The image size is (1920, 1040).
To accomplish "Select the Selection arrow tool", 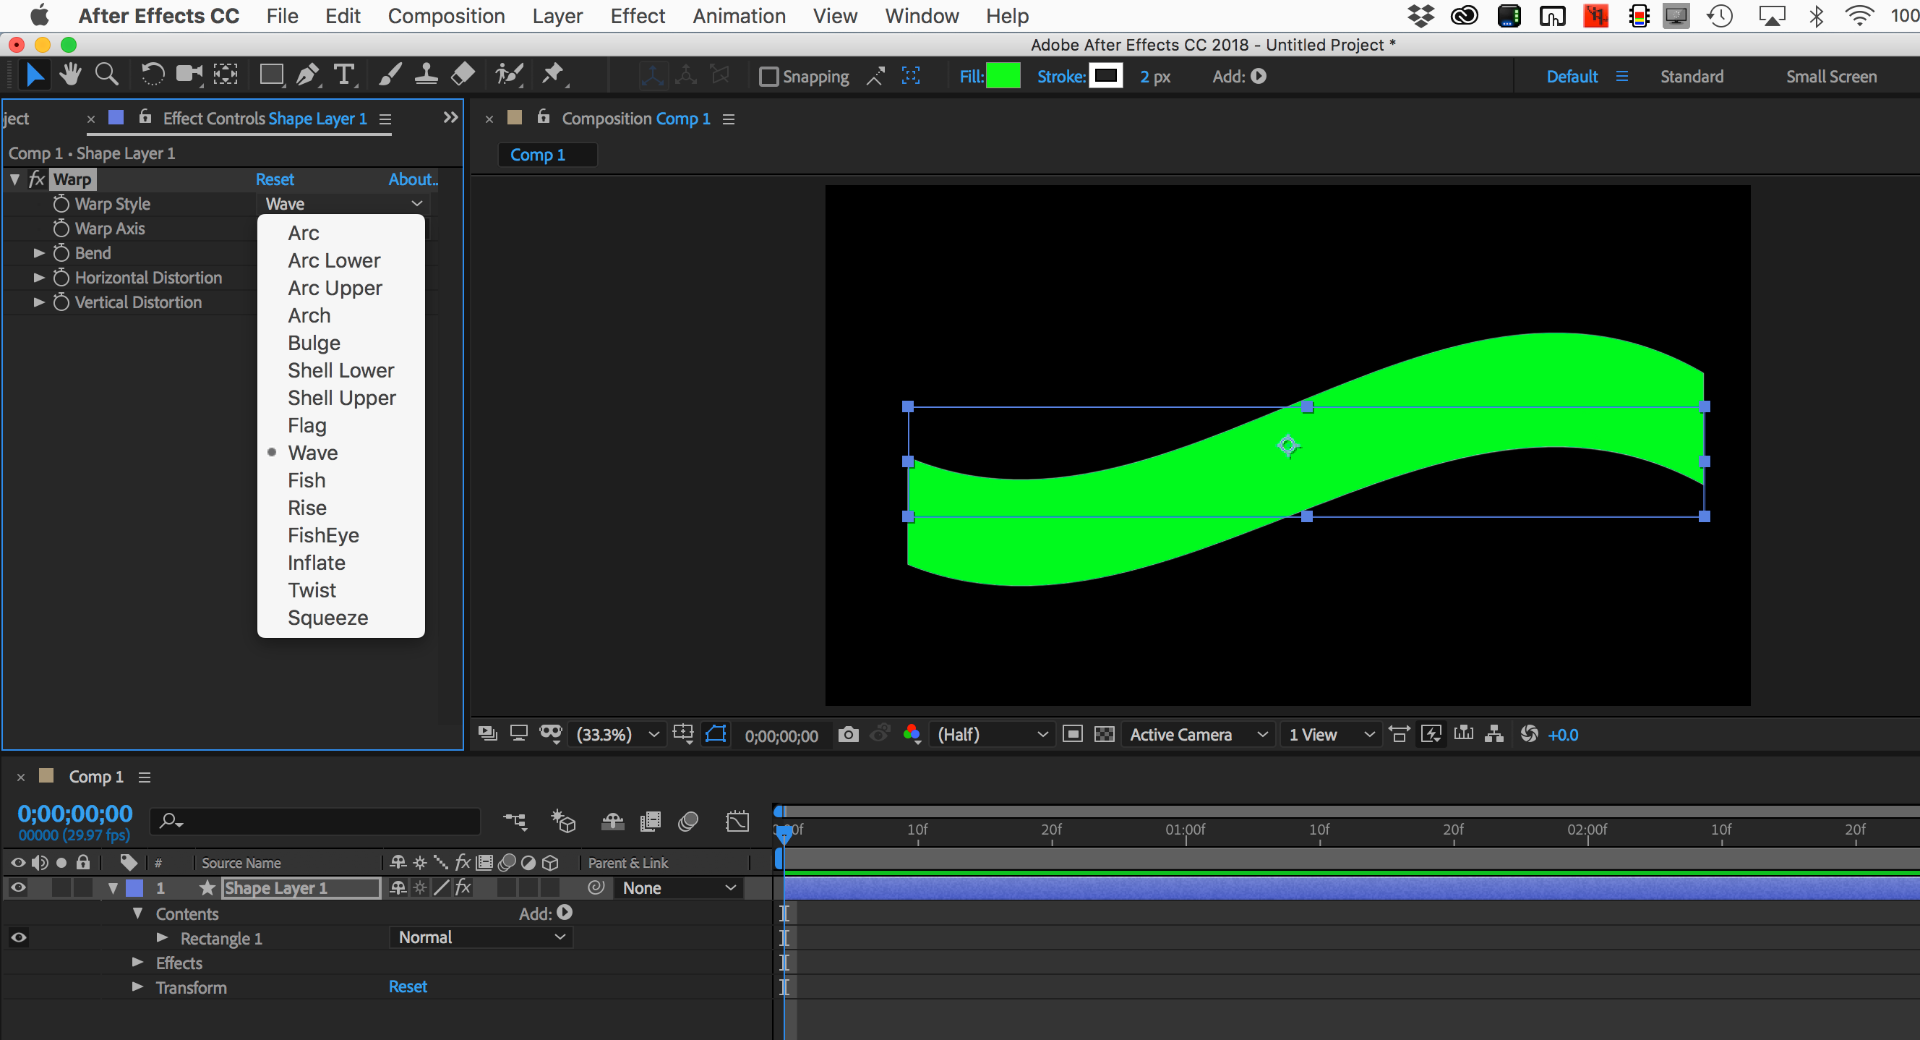I will [35, 75].
